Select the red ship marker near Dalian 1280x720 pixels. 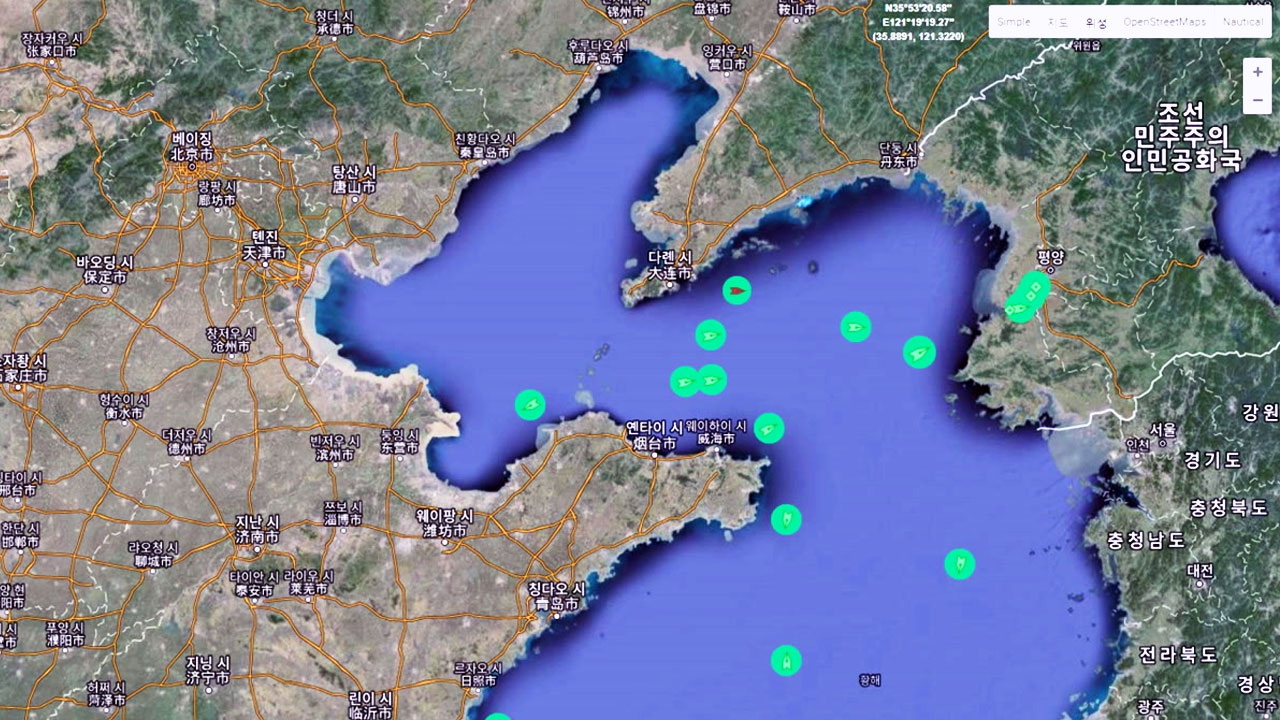[x=737, y=291]
